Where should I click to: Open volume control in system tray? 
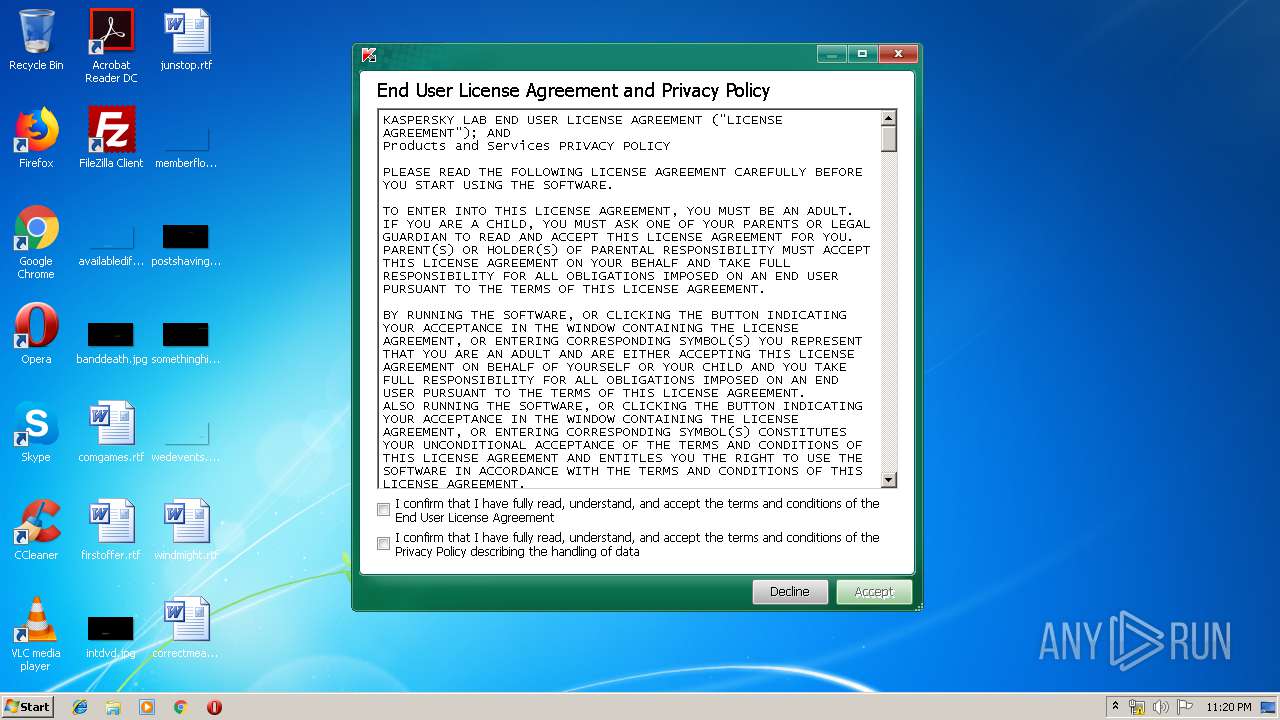tap(1161, 707)
